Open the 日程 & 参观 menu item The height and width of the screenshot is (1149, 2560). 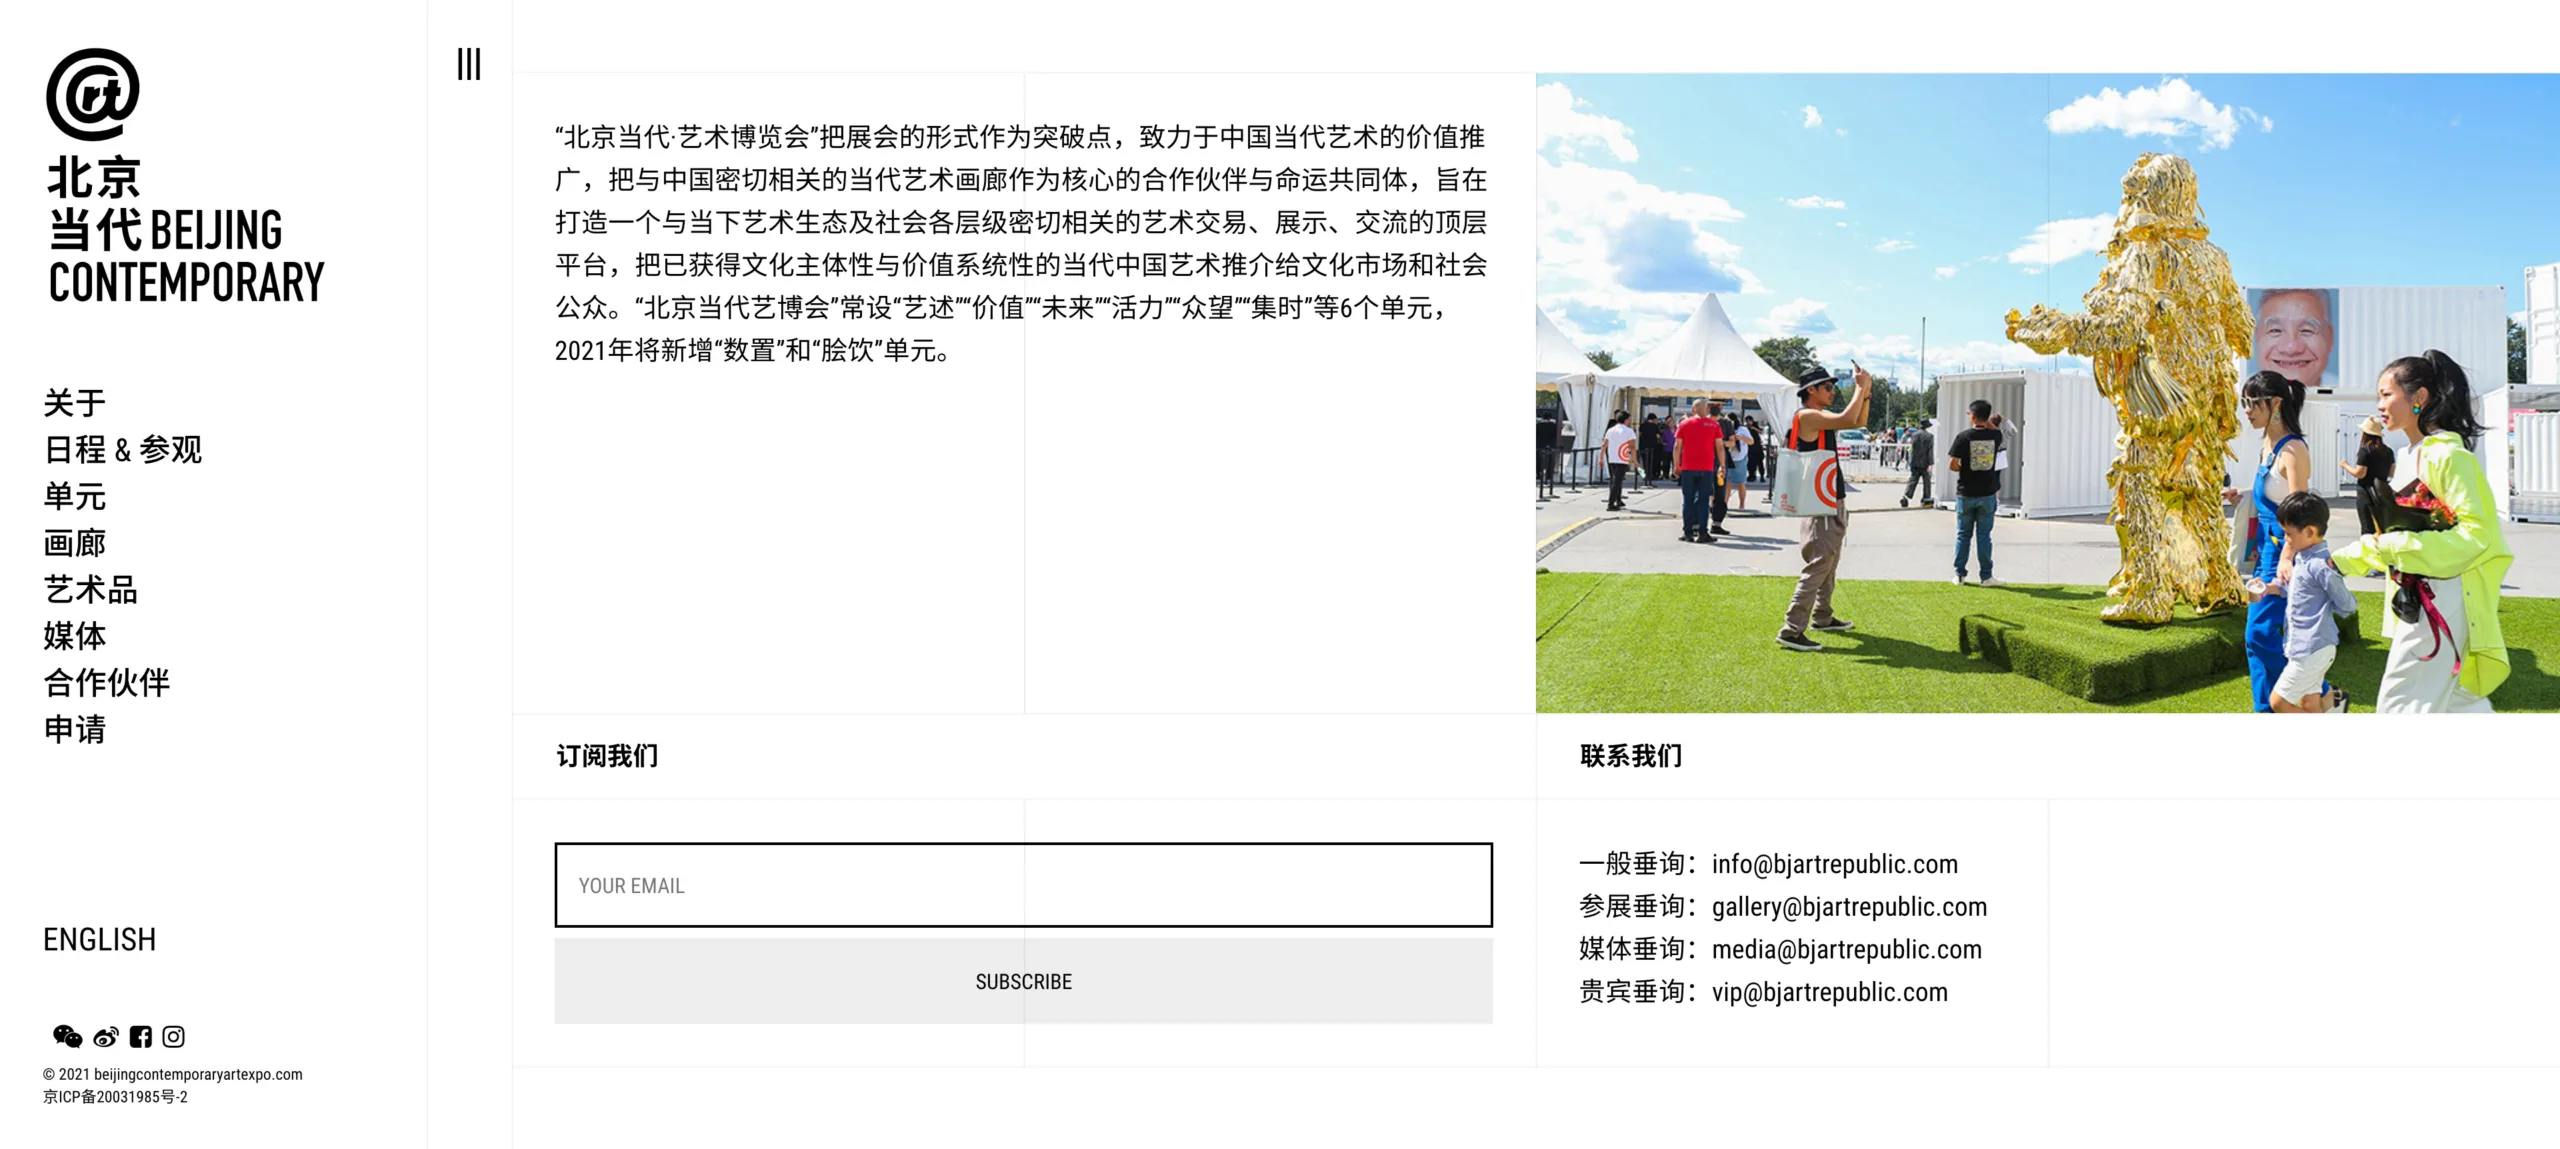pos(123,450)
